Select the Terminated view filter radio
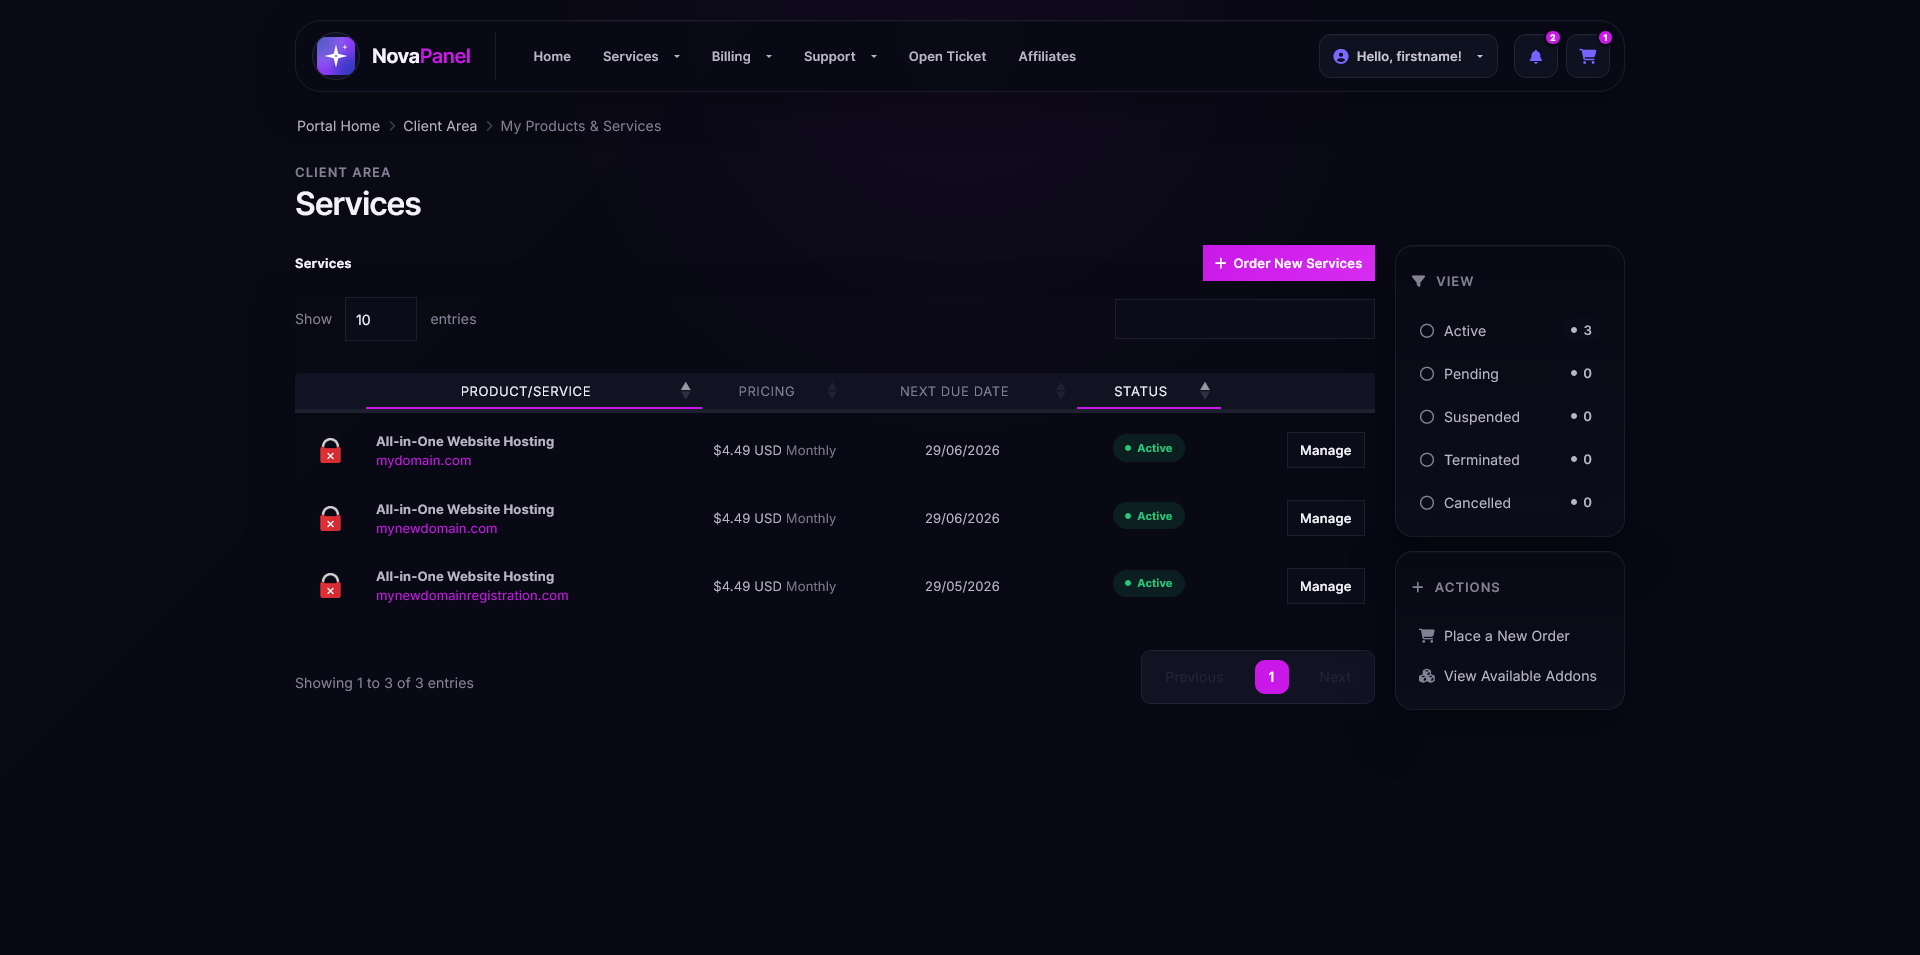The width and height of the screenshot is (1920, 955). pos(1427,460)
